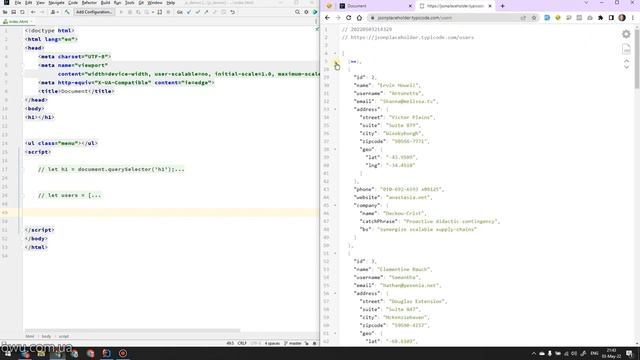Collapse the address of user id 3
This screenshot has height=360, width=640.
336,293
